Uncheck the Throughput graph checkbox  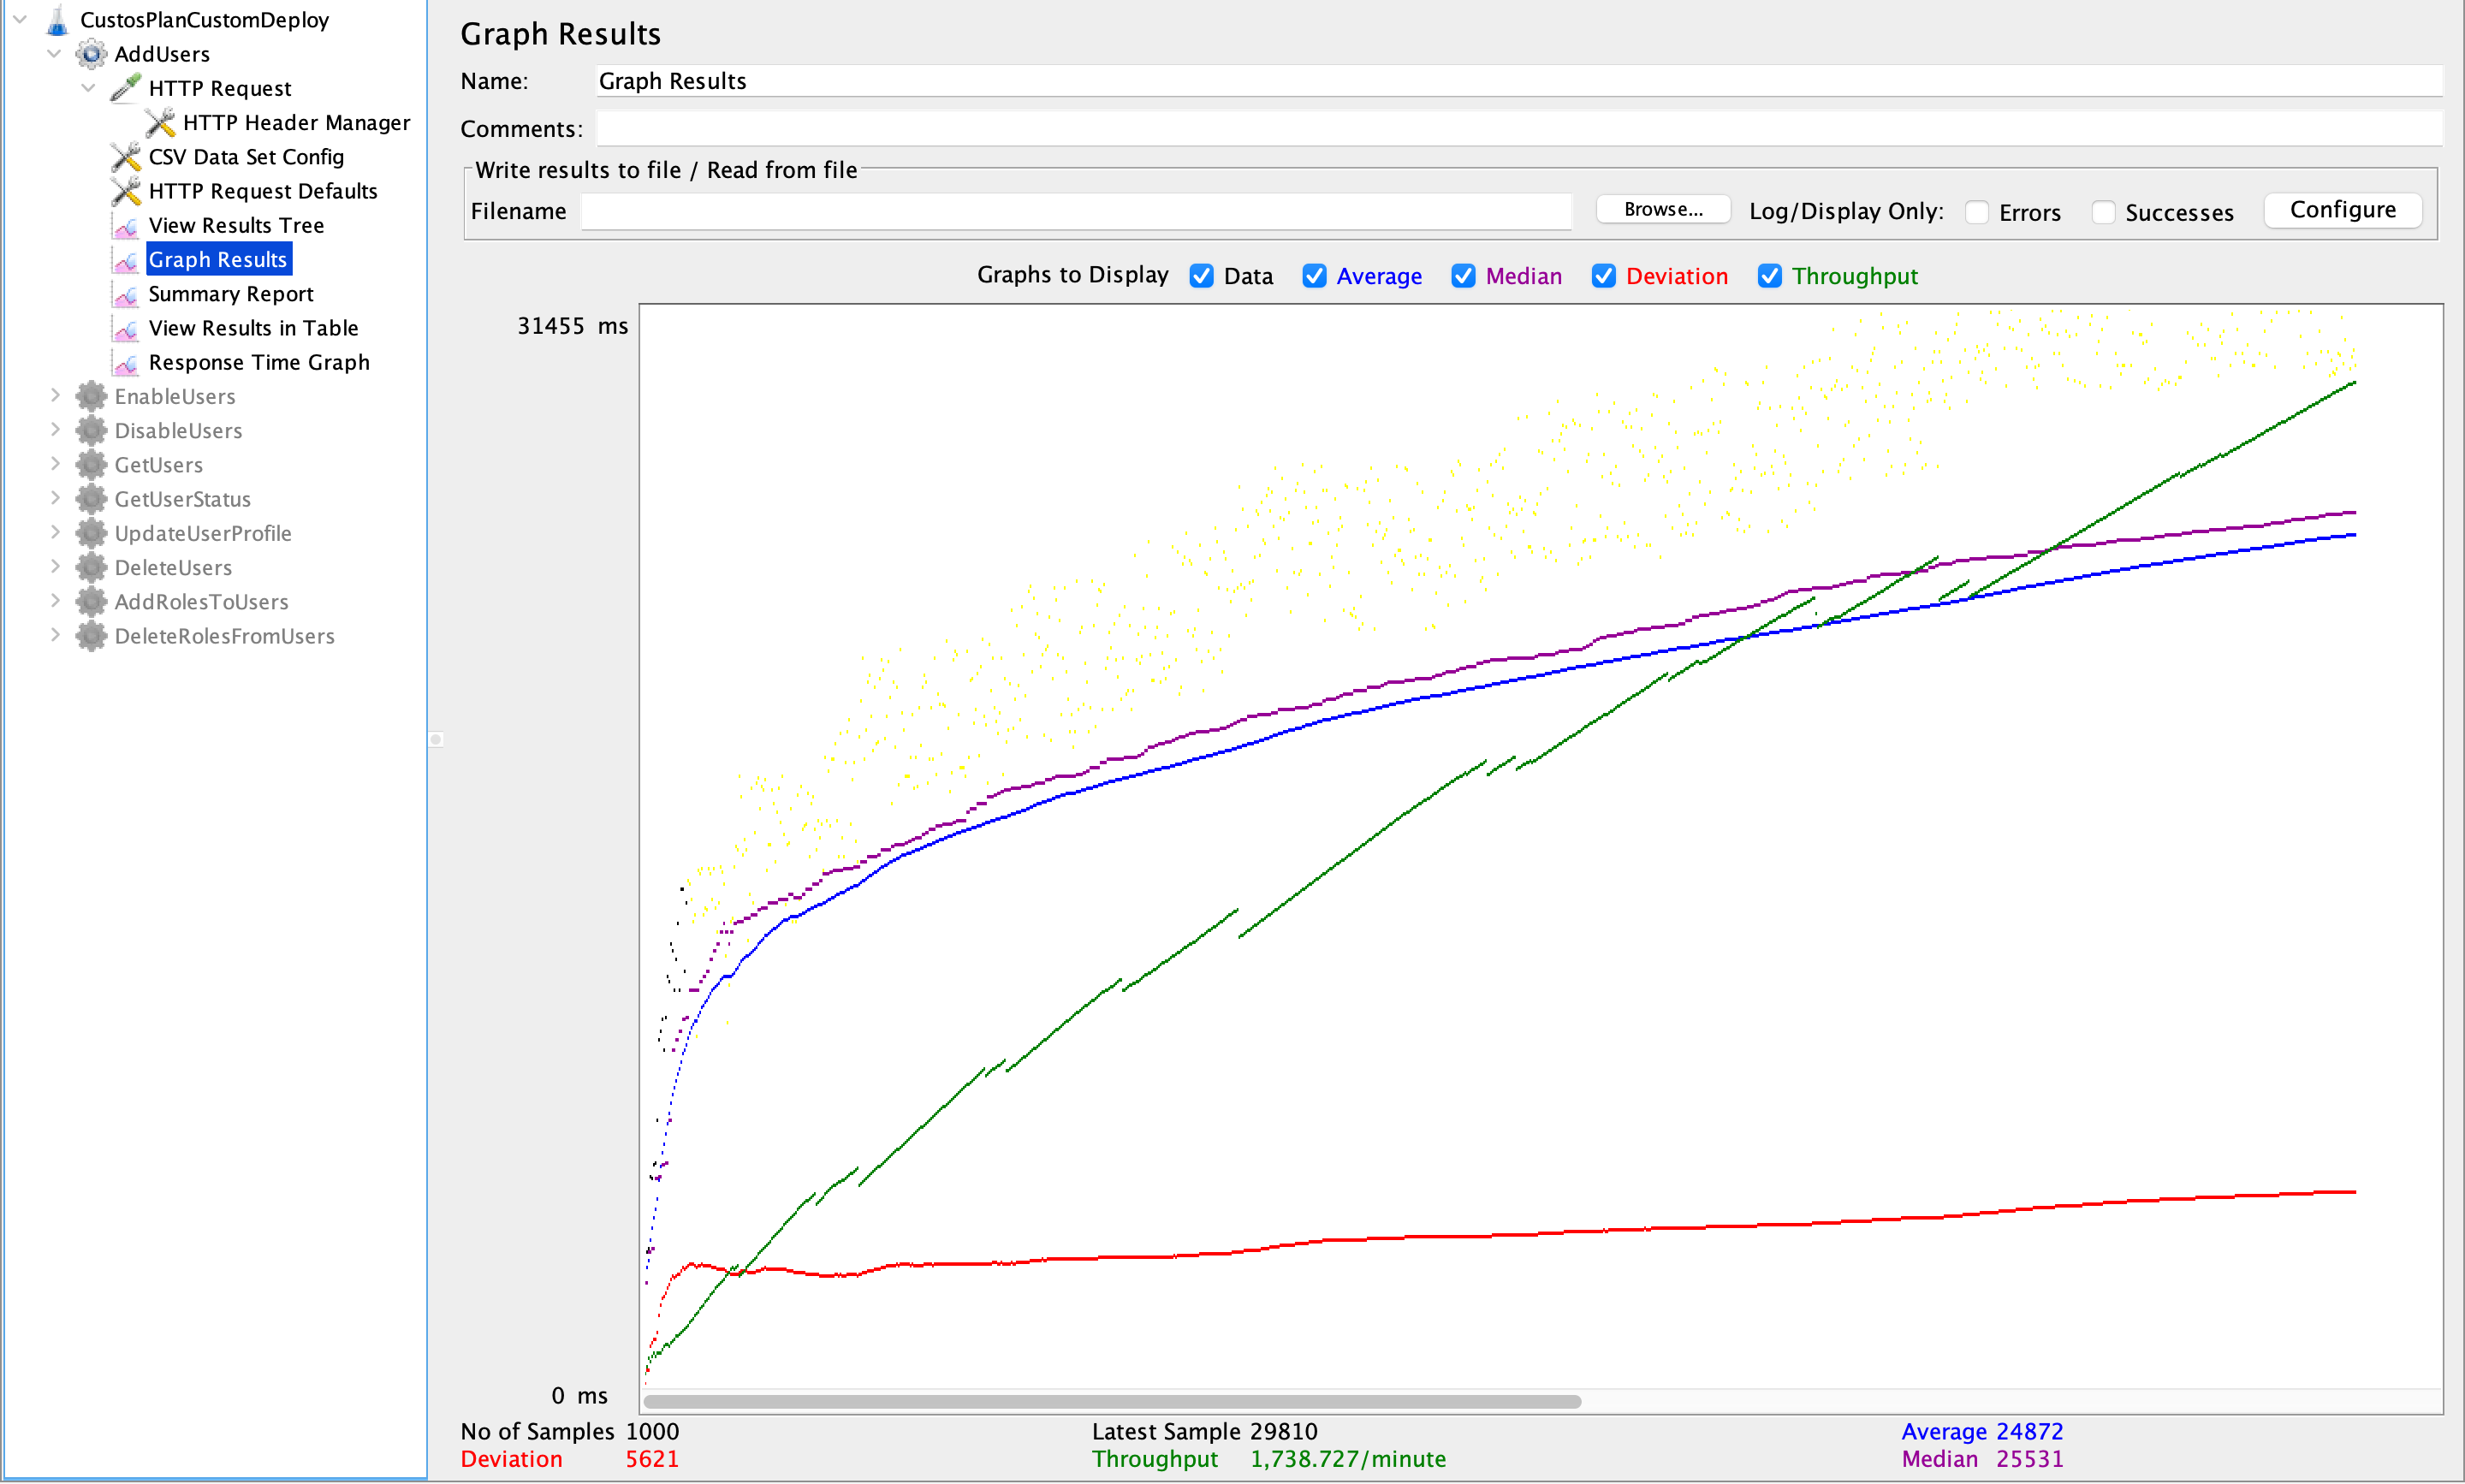[1769, 276]
